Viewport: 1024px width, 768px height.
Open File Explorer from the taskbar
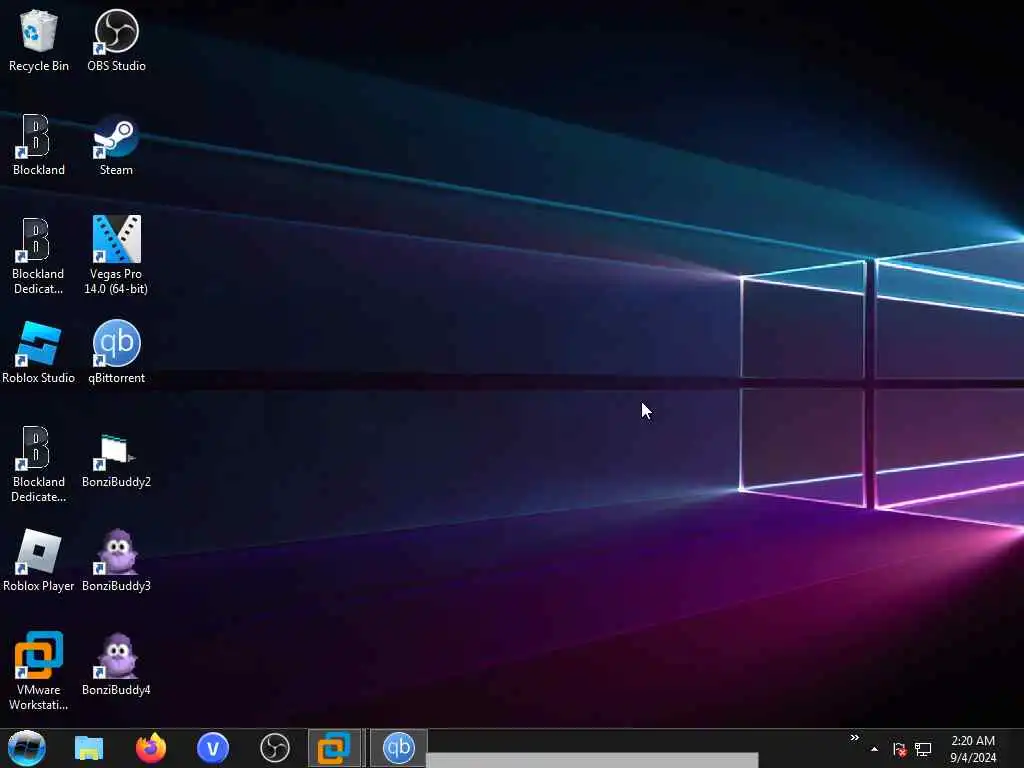89,748
